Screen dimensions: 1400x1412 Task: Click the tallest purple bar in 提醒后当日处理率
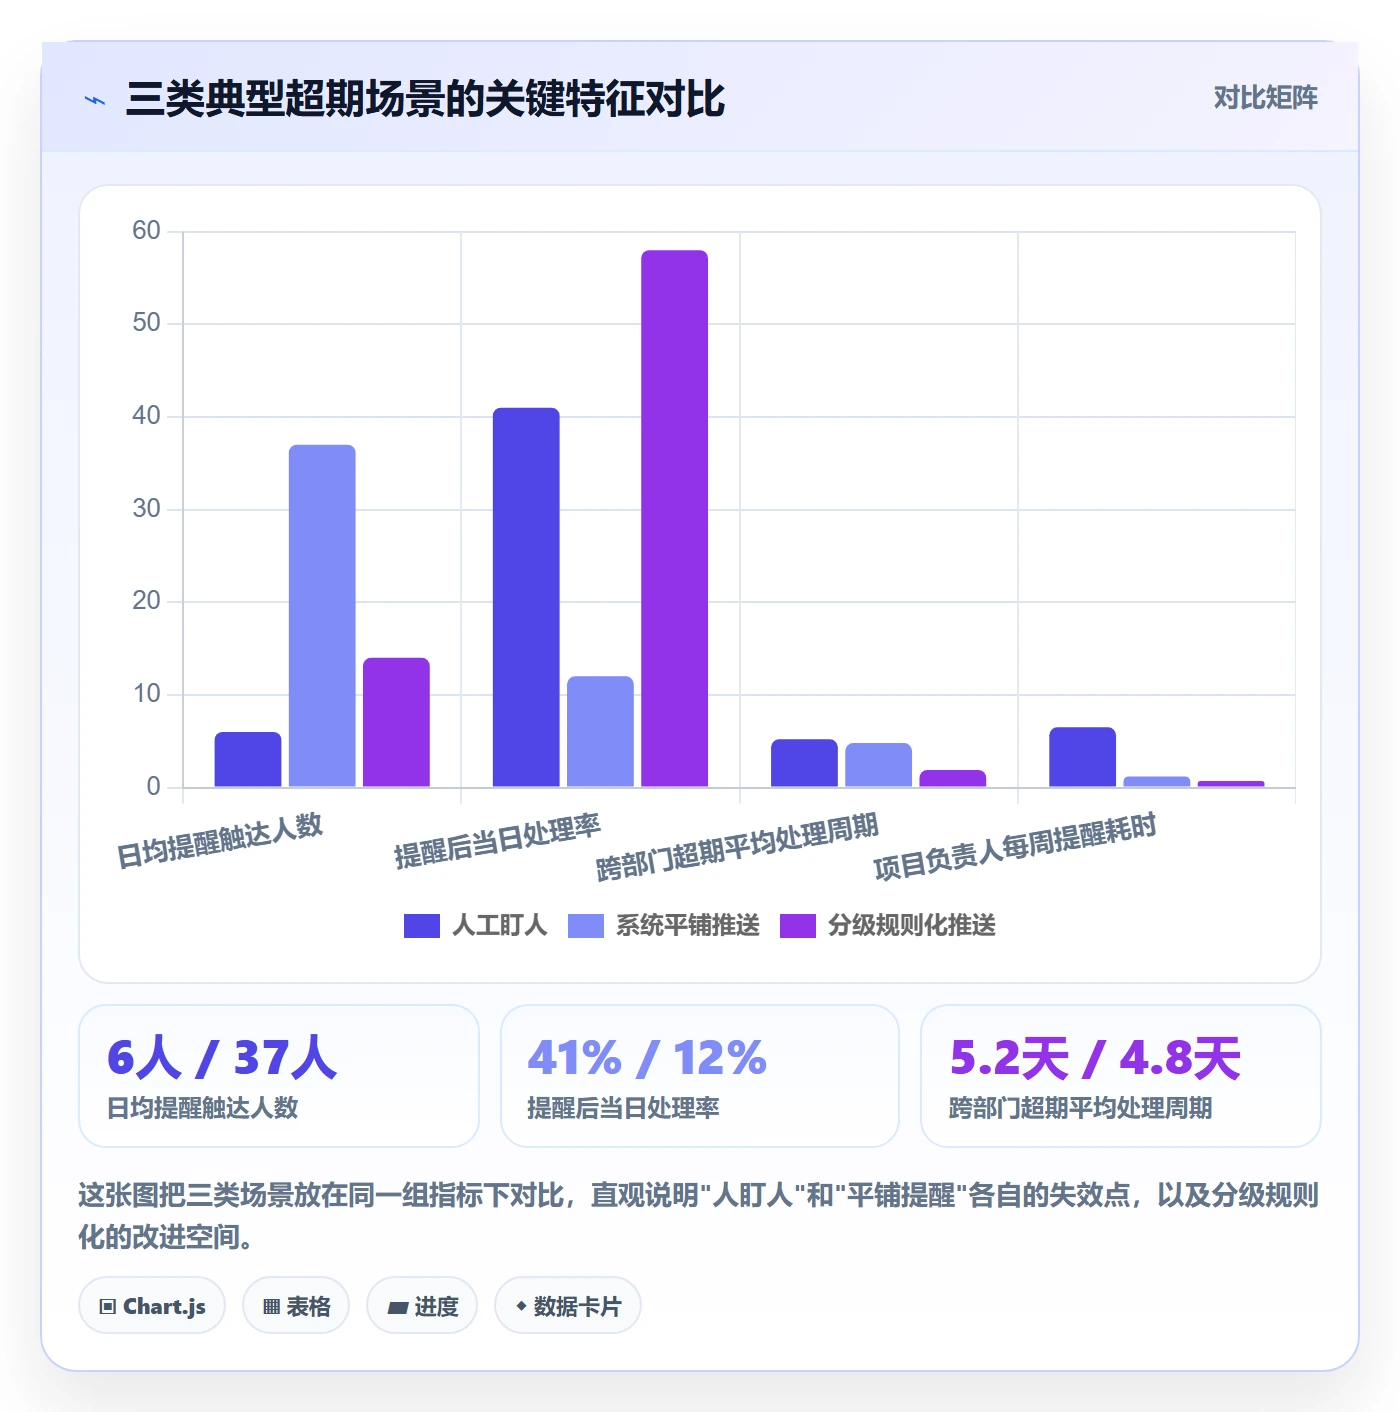pos(674,519)
